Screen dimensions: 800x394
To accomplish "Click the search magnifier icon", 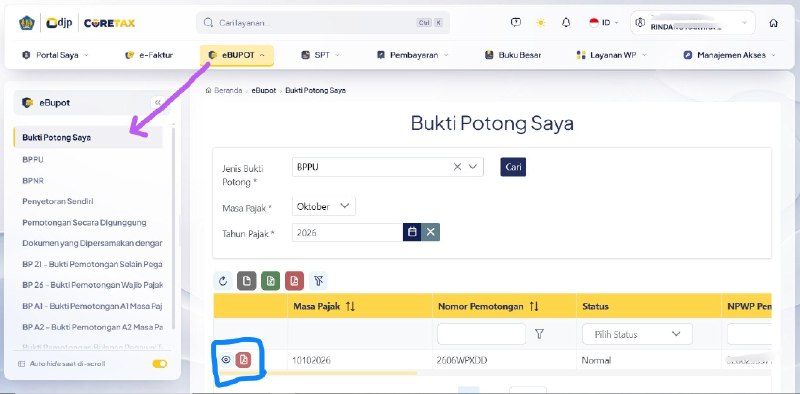I will (208, 23).
